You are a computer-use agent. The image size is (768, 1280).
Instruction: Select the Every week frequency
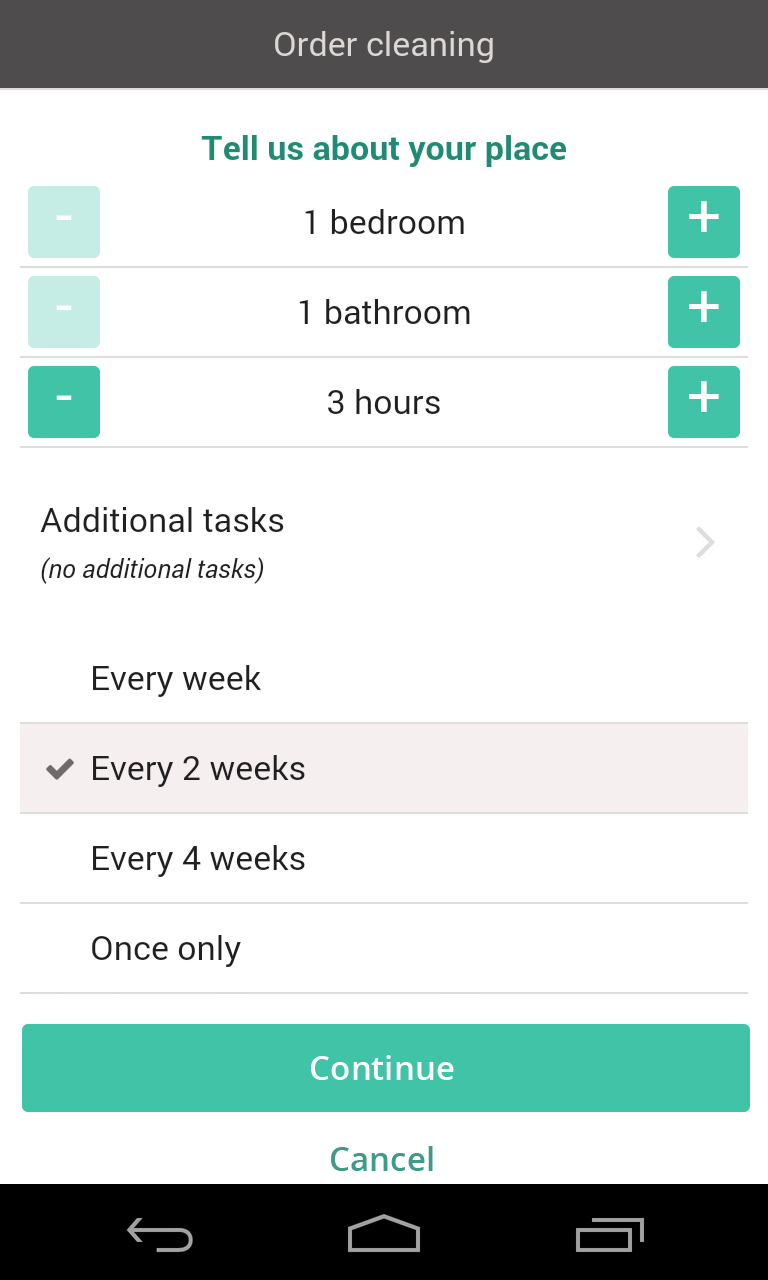384,679
